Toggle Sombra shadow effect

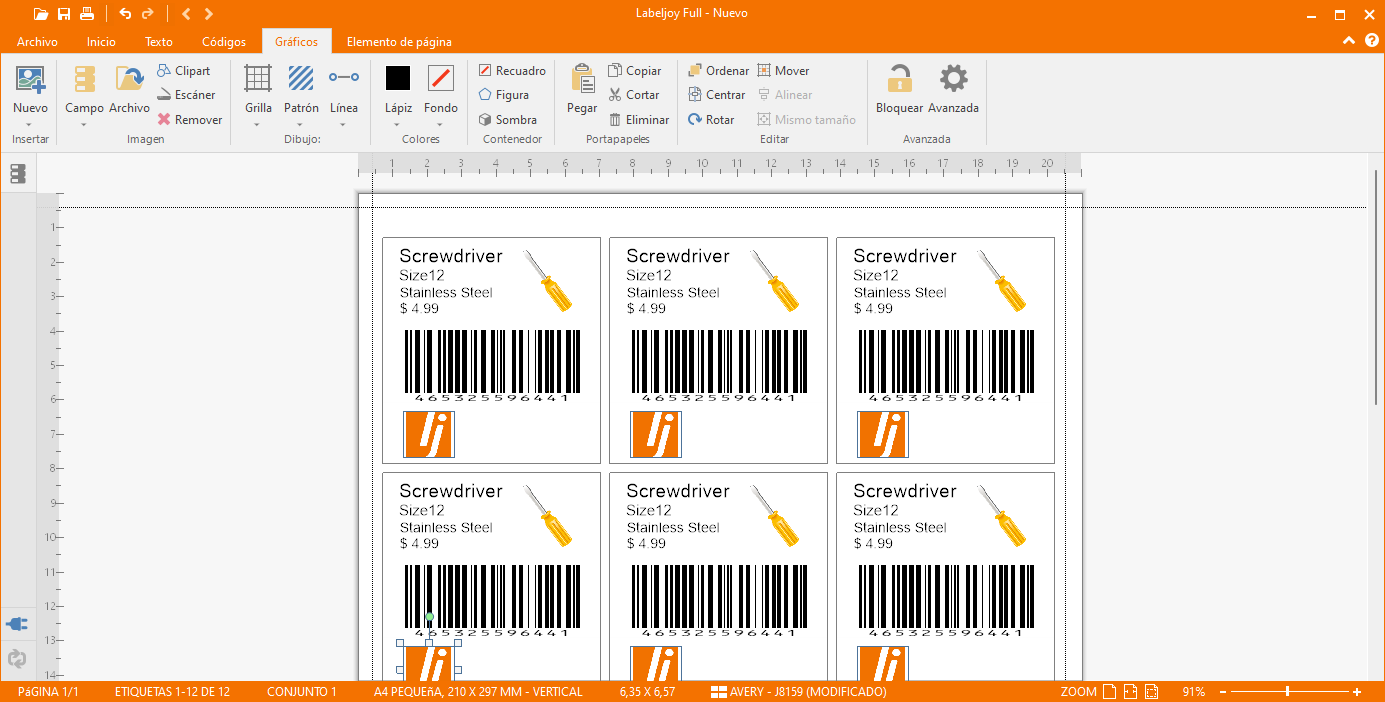tap(507, 119)
